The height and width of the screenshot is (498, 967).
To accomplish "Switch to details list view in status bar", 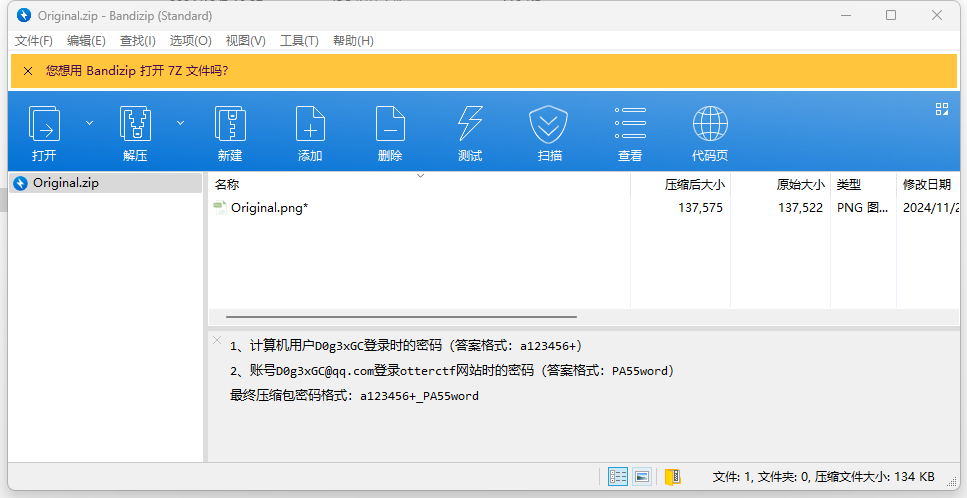I will (617, 476).
